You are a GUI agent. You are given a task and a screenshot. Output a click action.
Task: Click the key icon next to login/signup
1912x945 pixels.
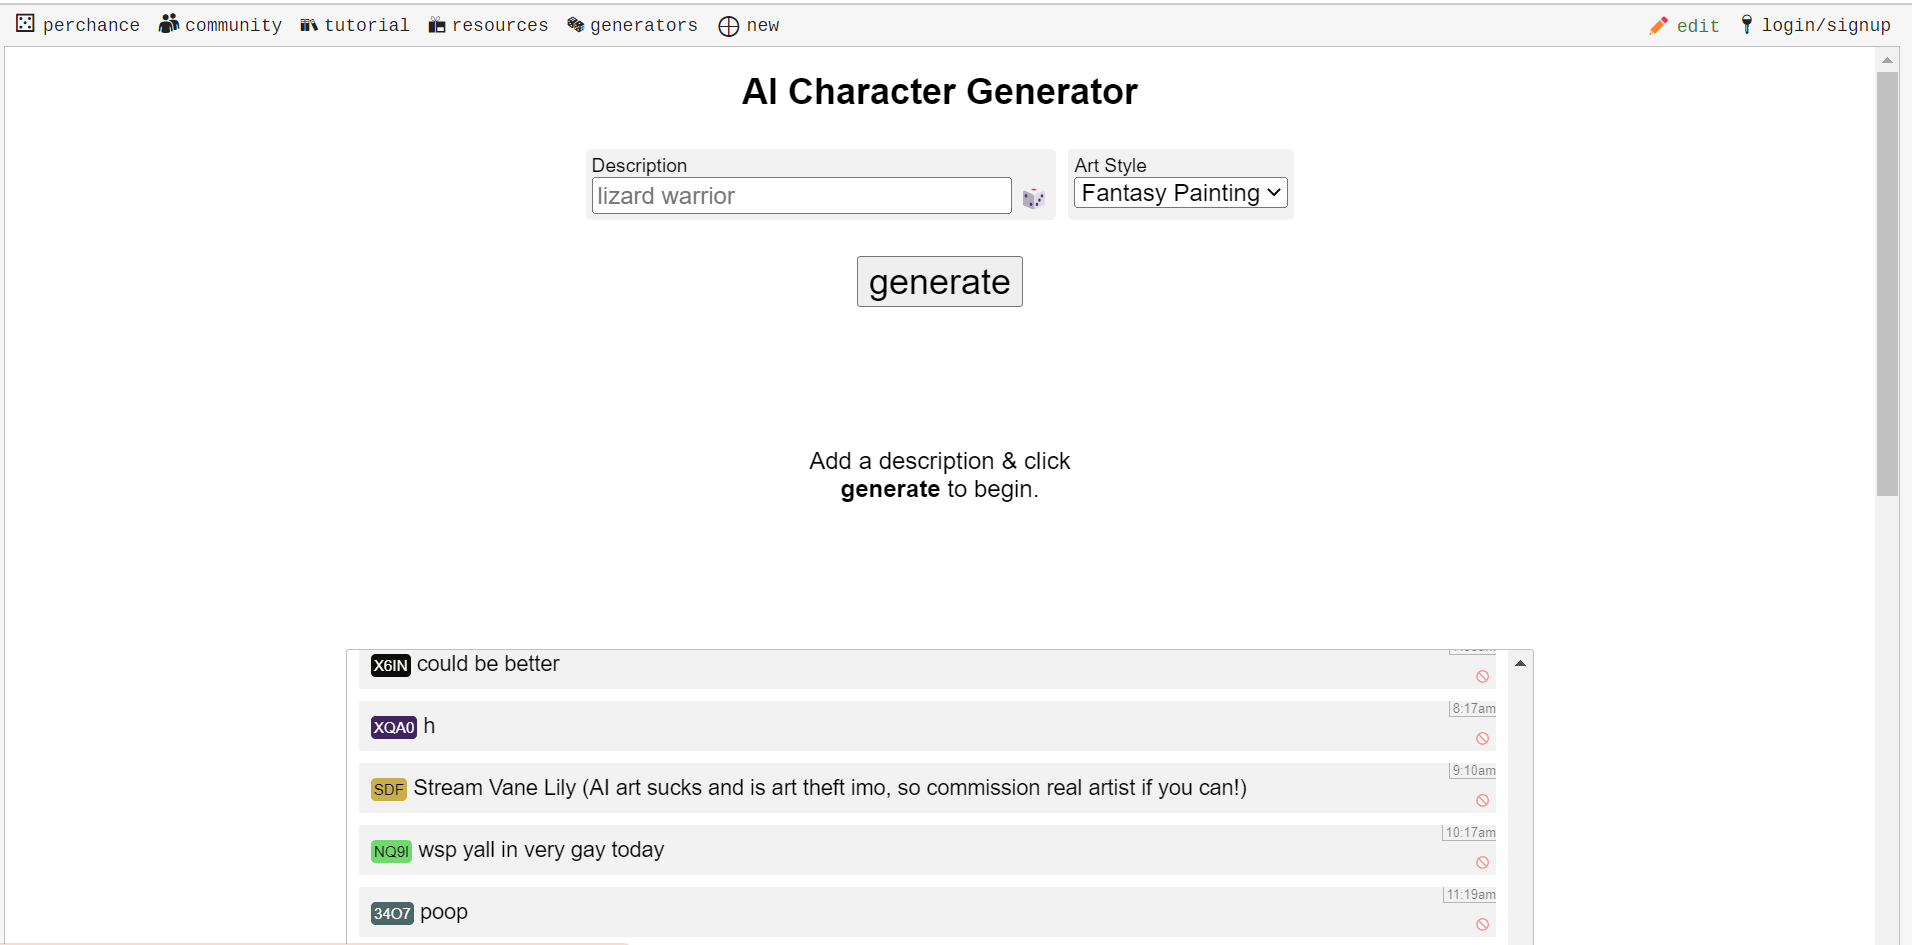tap(1747, 25)
